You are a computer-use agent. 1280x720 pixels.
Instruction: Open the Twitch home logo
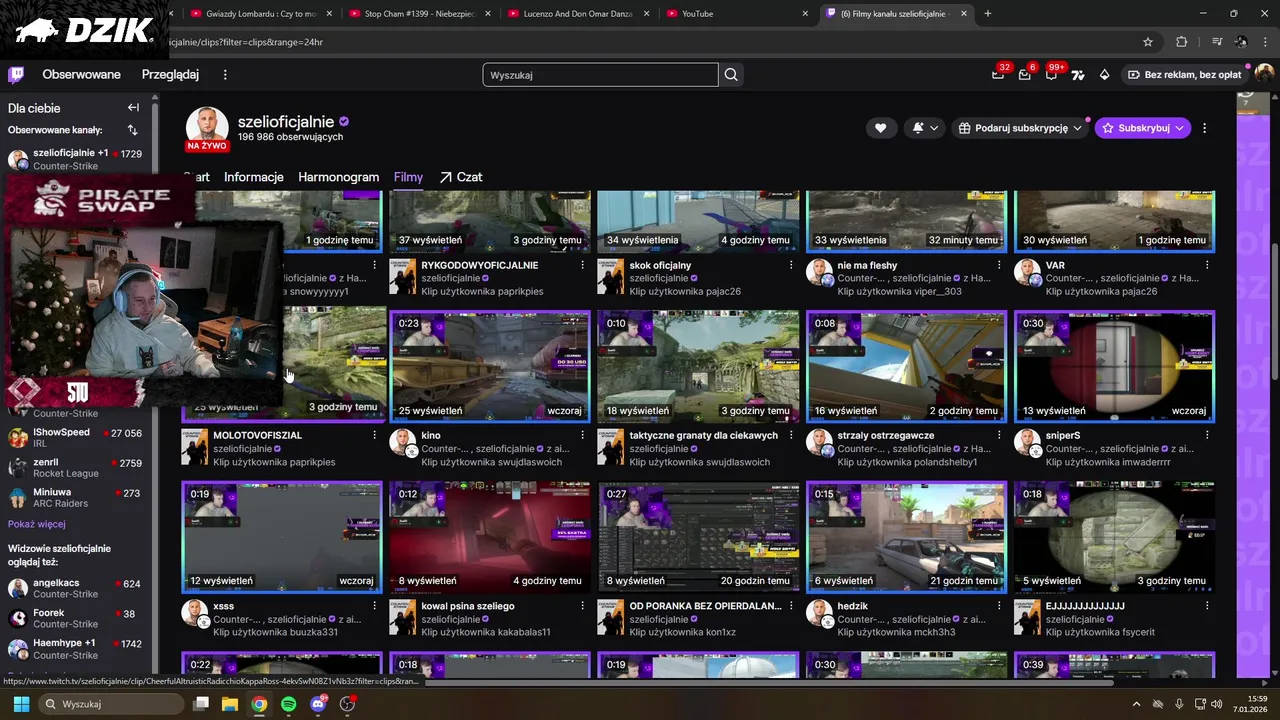(x=16, y=75)
